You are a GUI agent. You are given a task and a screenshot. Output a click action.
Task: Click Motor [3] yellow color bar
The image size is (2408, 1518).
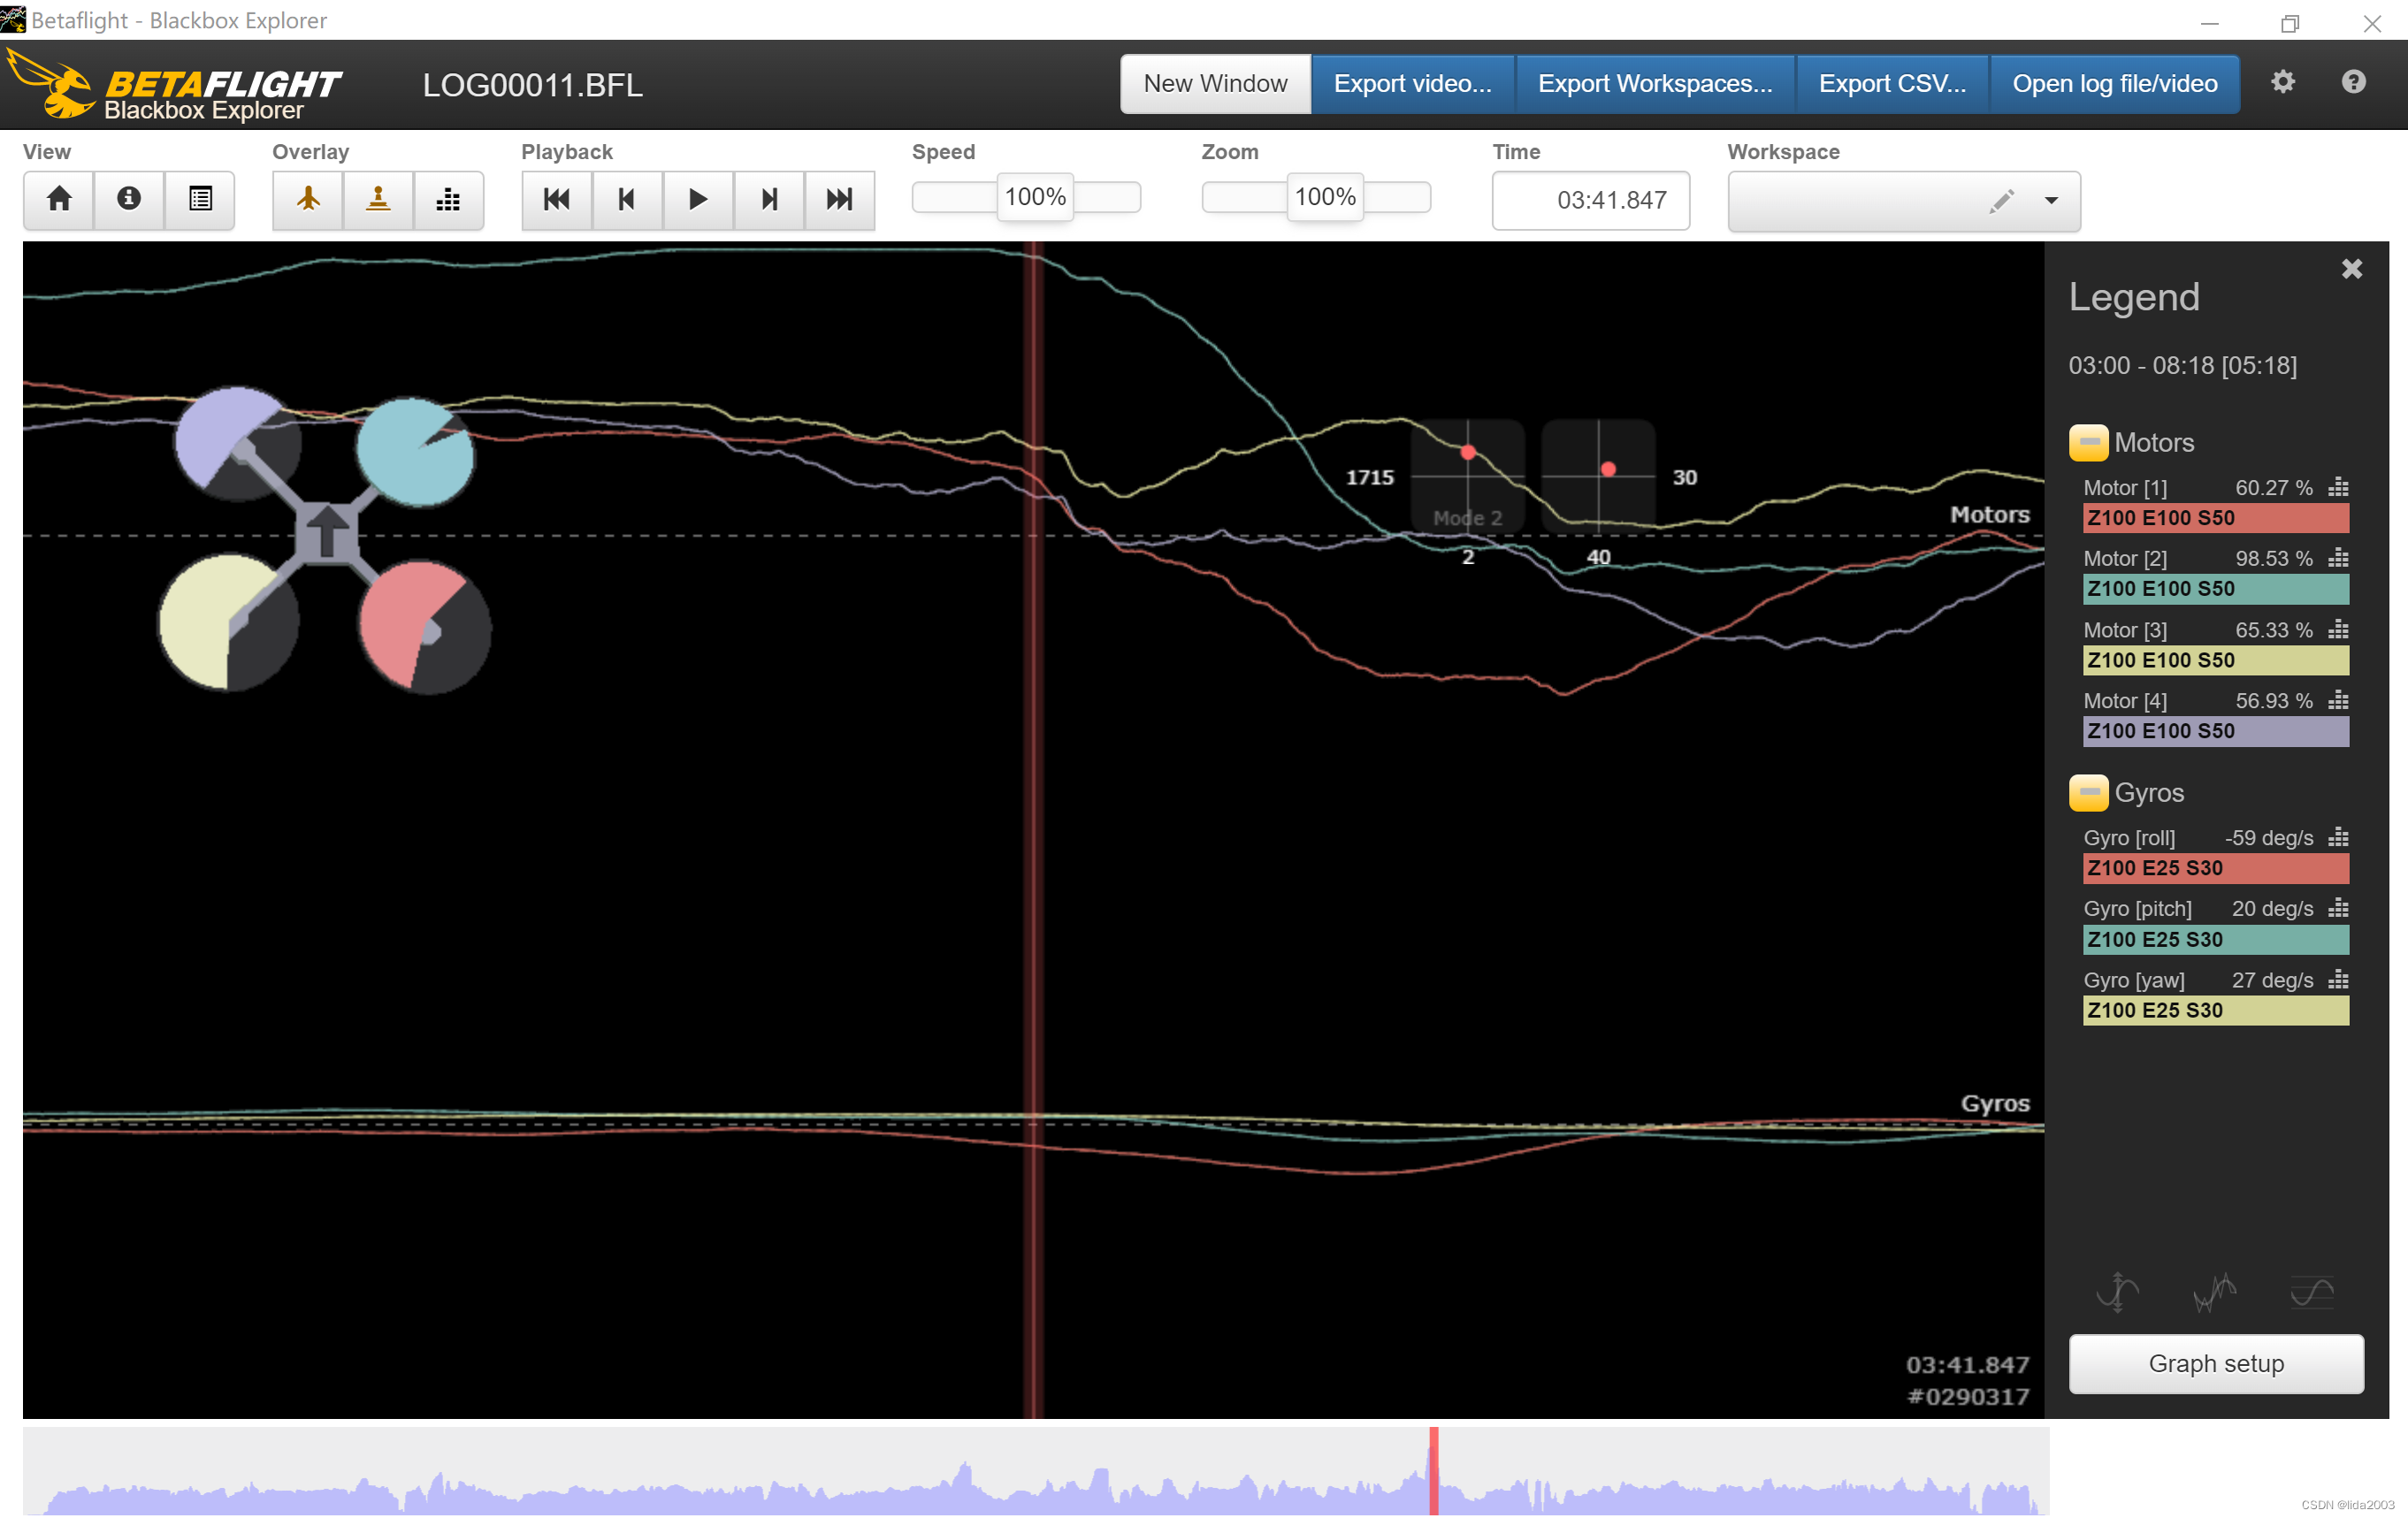click(2215, 660)
